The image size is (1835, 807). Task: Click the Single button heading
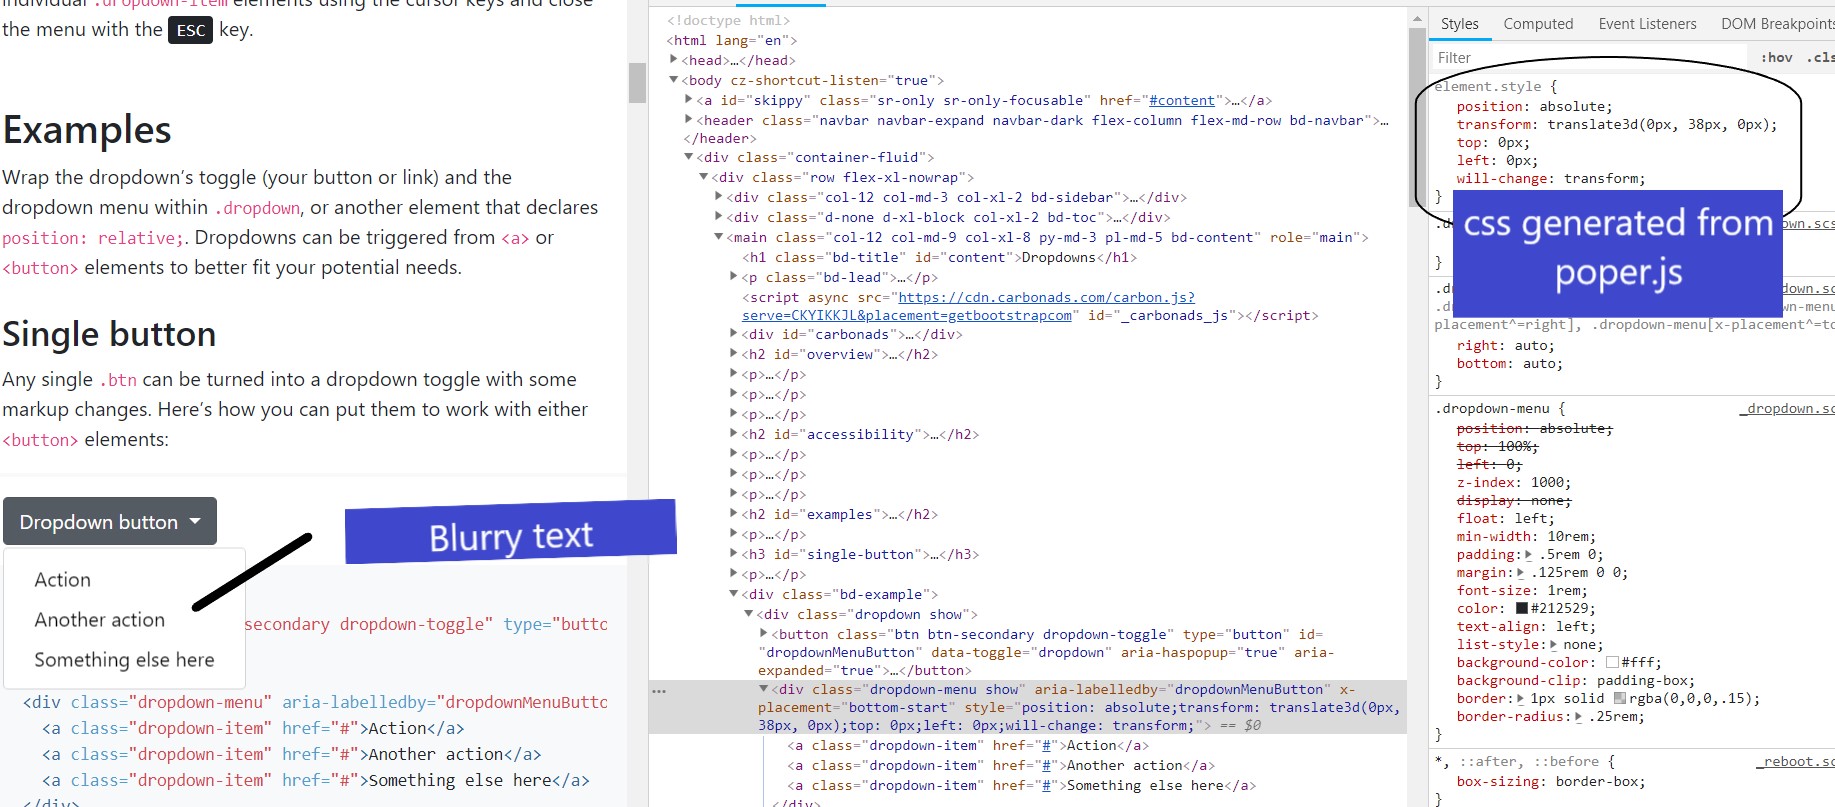tap(109, 333)
